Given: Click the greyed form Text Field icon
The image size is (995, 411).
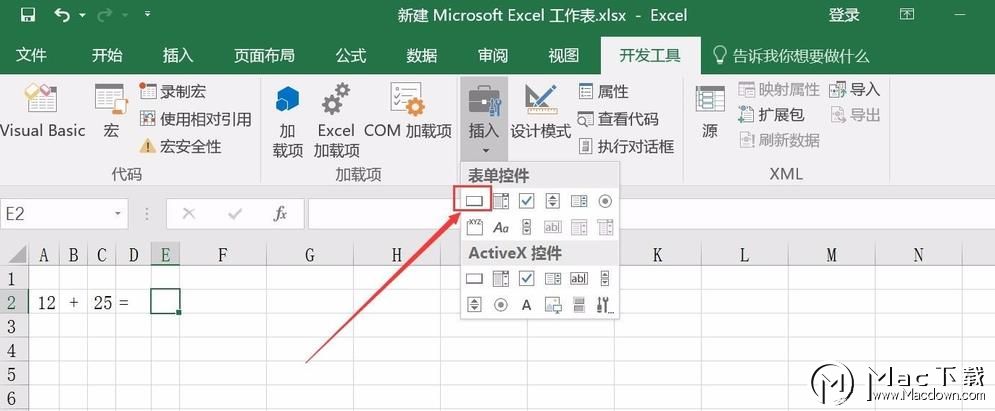Looking at the screenshot, I should (553, 226).
